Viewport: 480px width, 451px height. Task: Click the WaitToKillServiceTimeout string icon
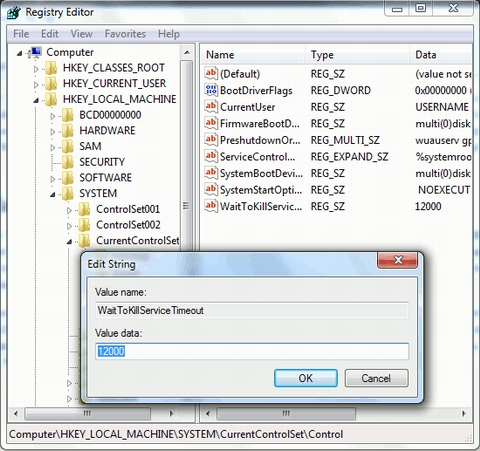pyautogui.click(x=211, y=206)
